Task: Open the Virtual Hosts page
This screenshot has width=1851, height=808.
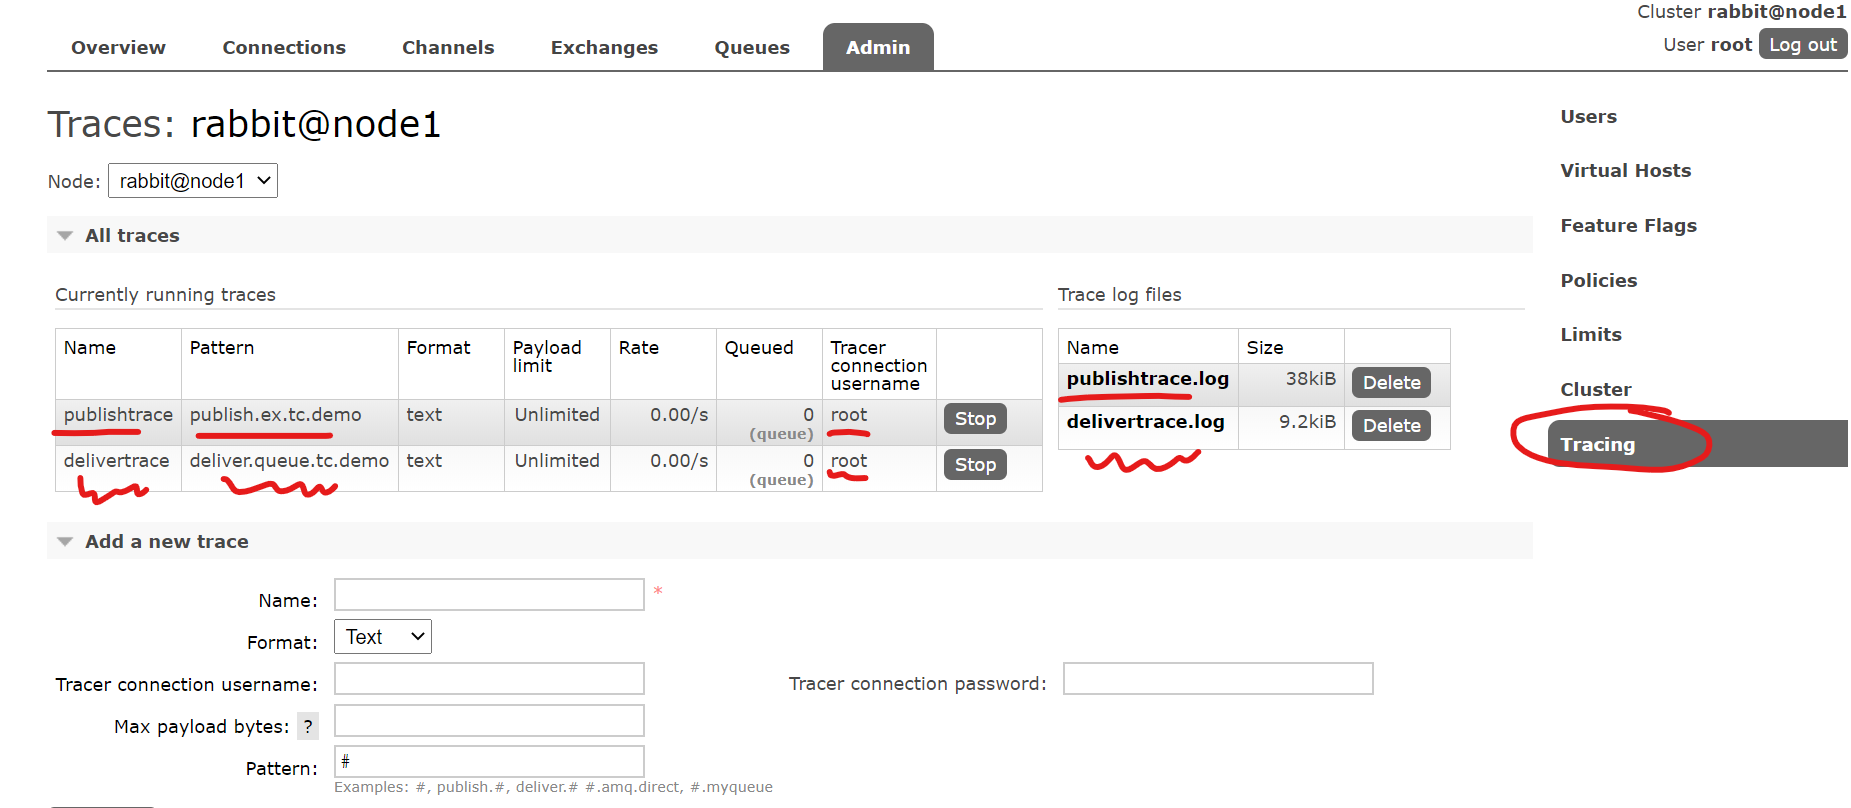Action: (x=1625, y=171)
